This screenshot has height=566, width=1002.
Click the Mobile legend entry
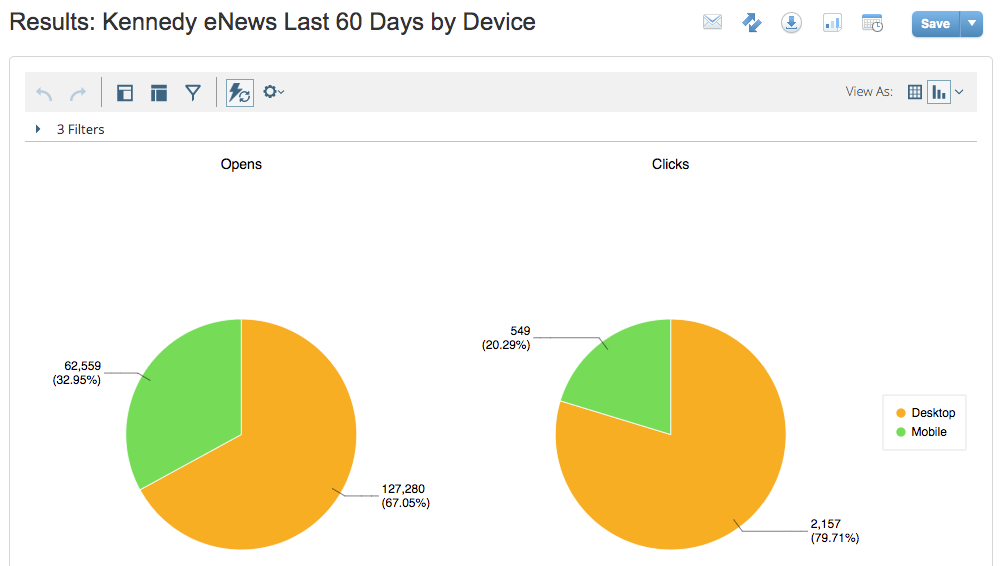tap(921, 432)
